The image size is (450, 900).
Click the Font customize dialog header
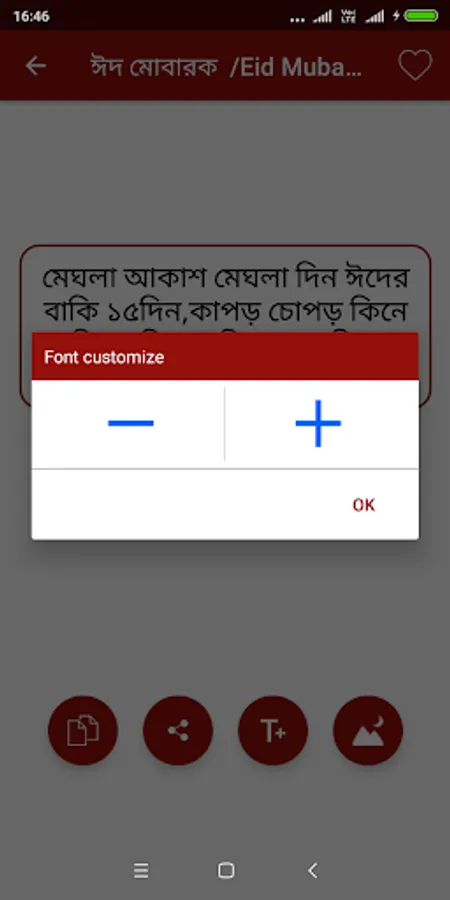[x=225, y=356]
